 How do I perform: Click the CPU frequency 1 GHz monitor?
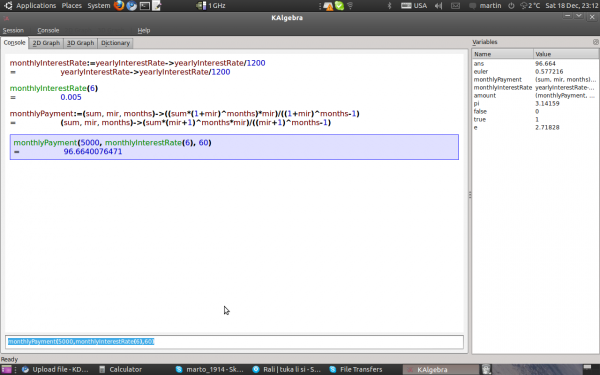pos(210,5)
